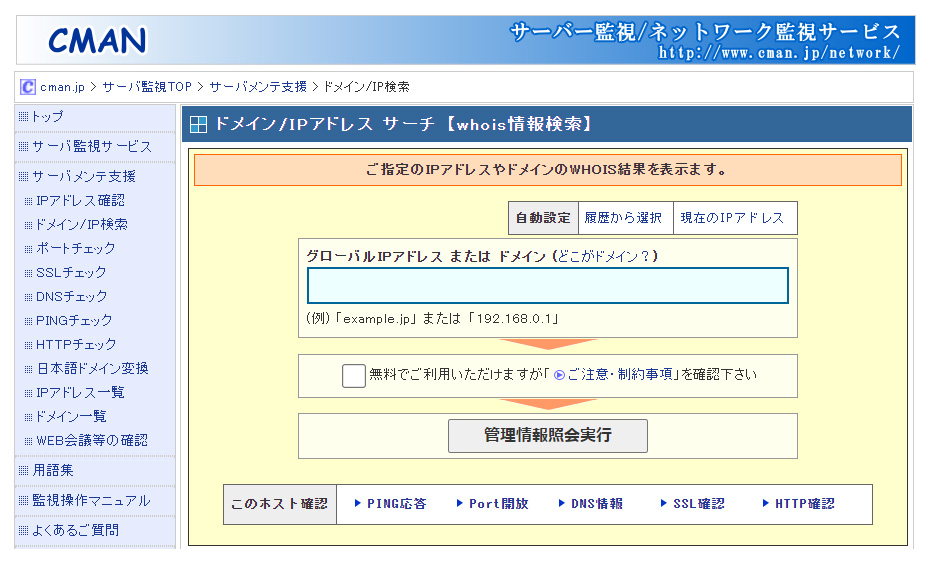
Task: Select the 自動設定 tab
Action: click(543, 218)
